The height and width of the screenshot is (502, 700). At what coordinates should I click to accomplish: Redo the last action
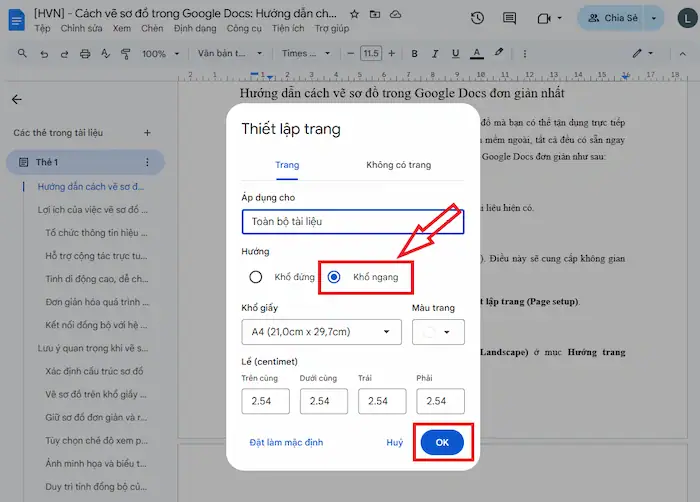point(64,54)
